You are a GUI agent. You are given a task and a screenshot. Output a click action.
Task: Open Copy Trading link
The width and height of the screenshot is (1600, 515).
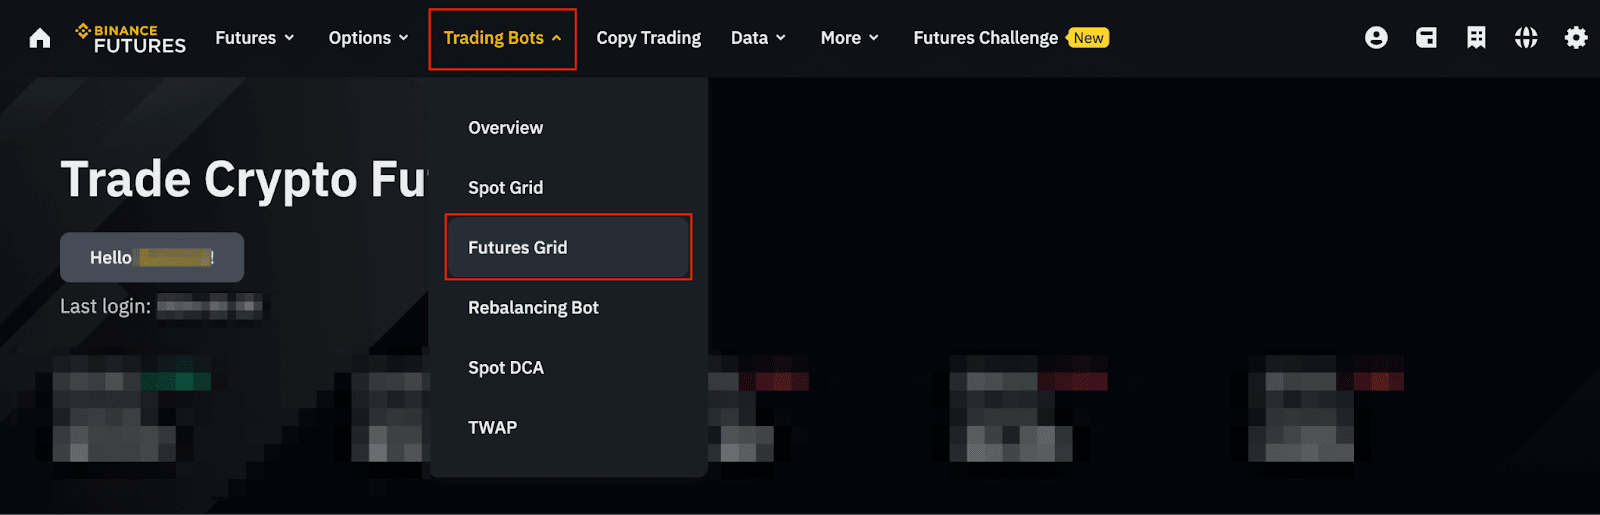click(x=648, y=38)
